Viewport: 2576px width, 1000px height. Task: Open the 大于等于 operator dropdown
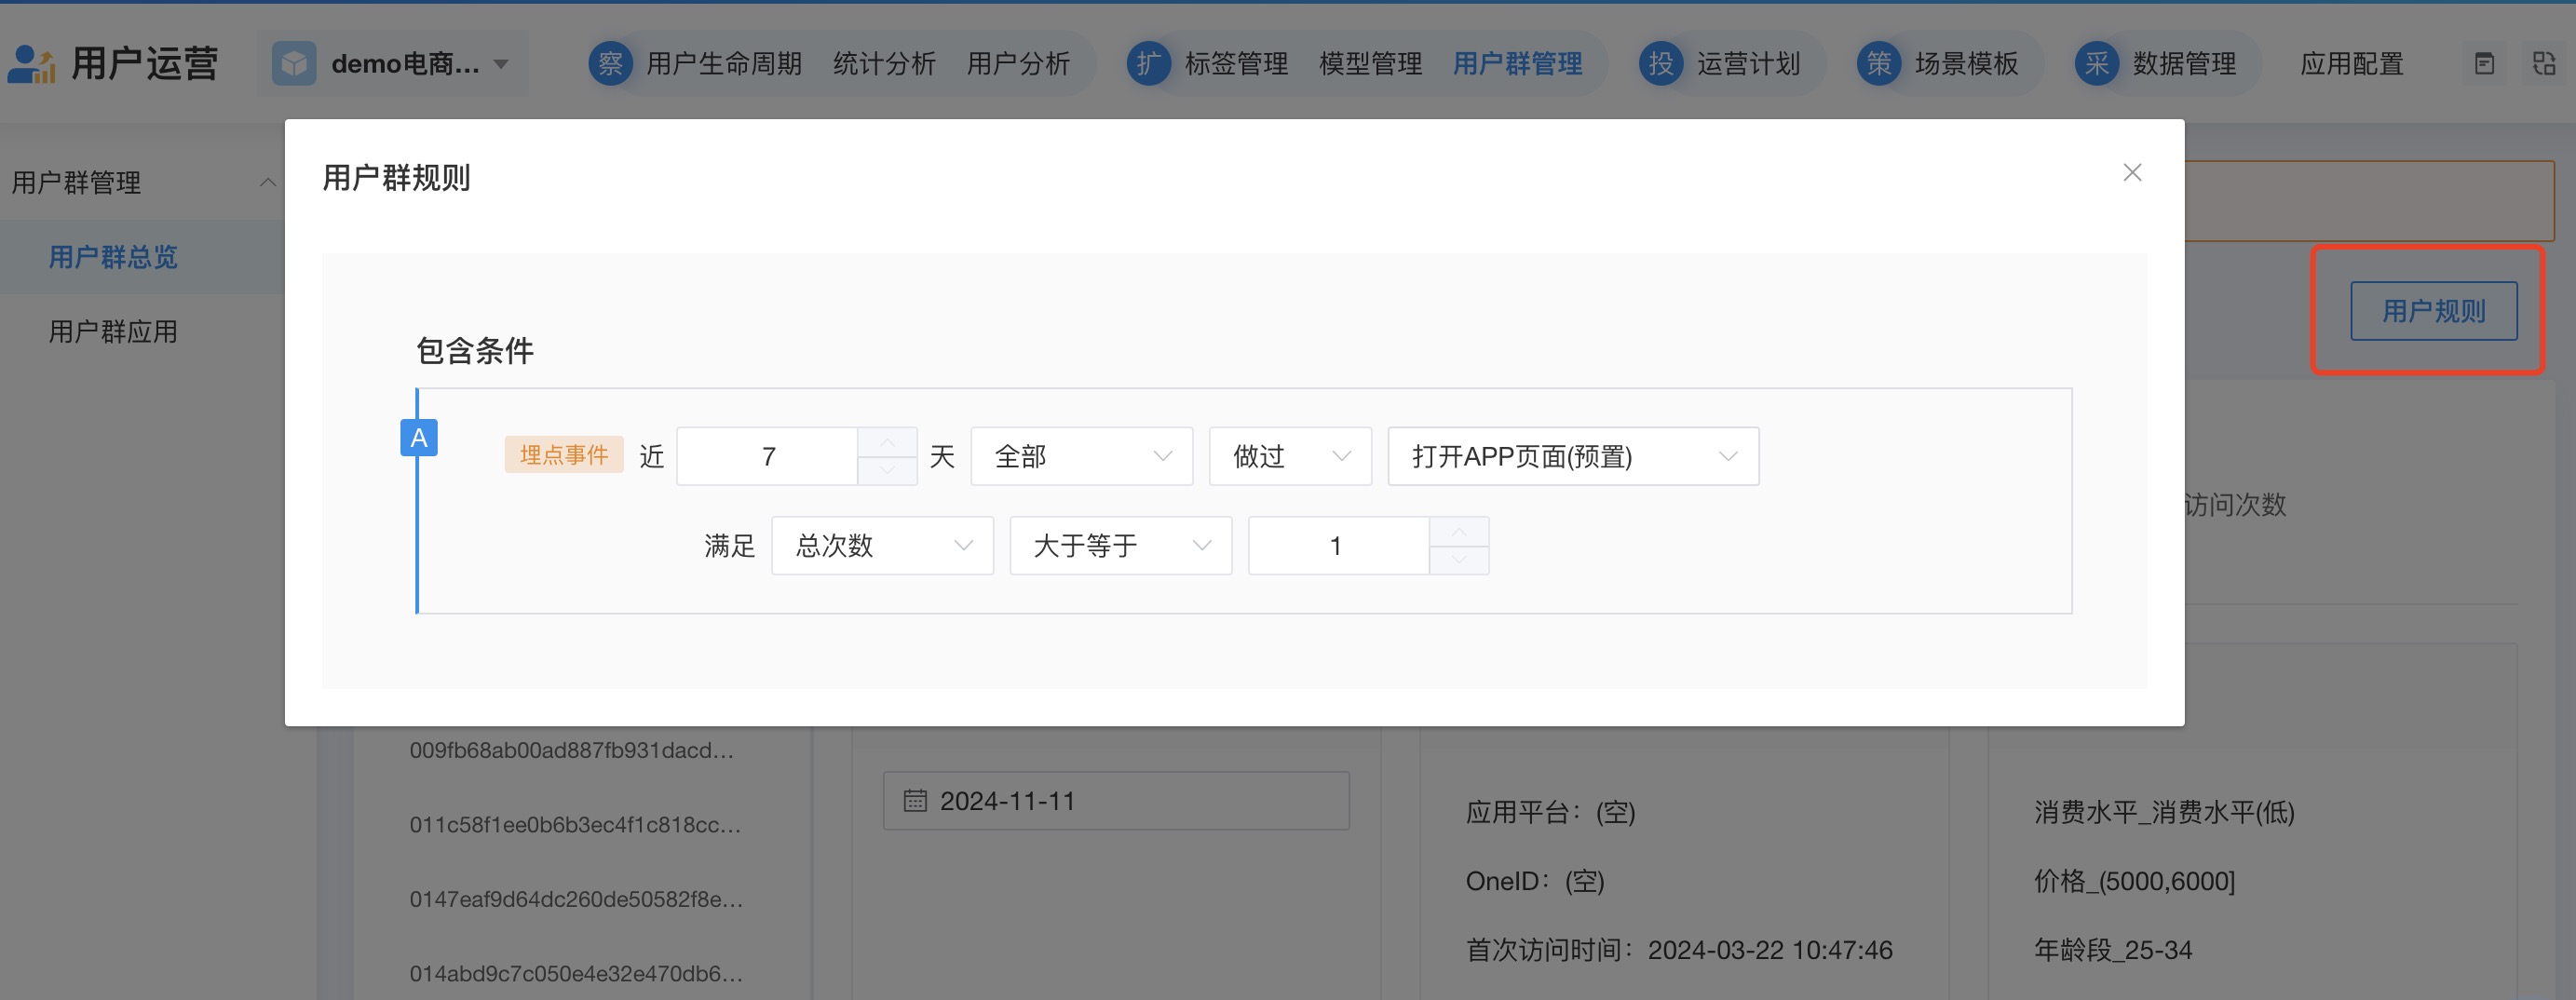(1120, 546)
